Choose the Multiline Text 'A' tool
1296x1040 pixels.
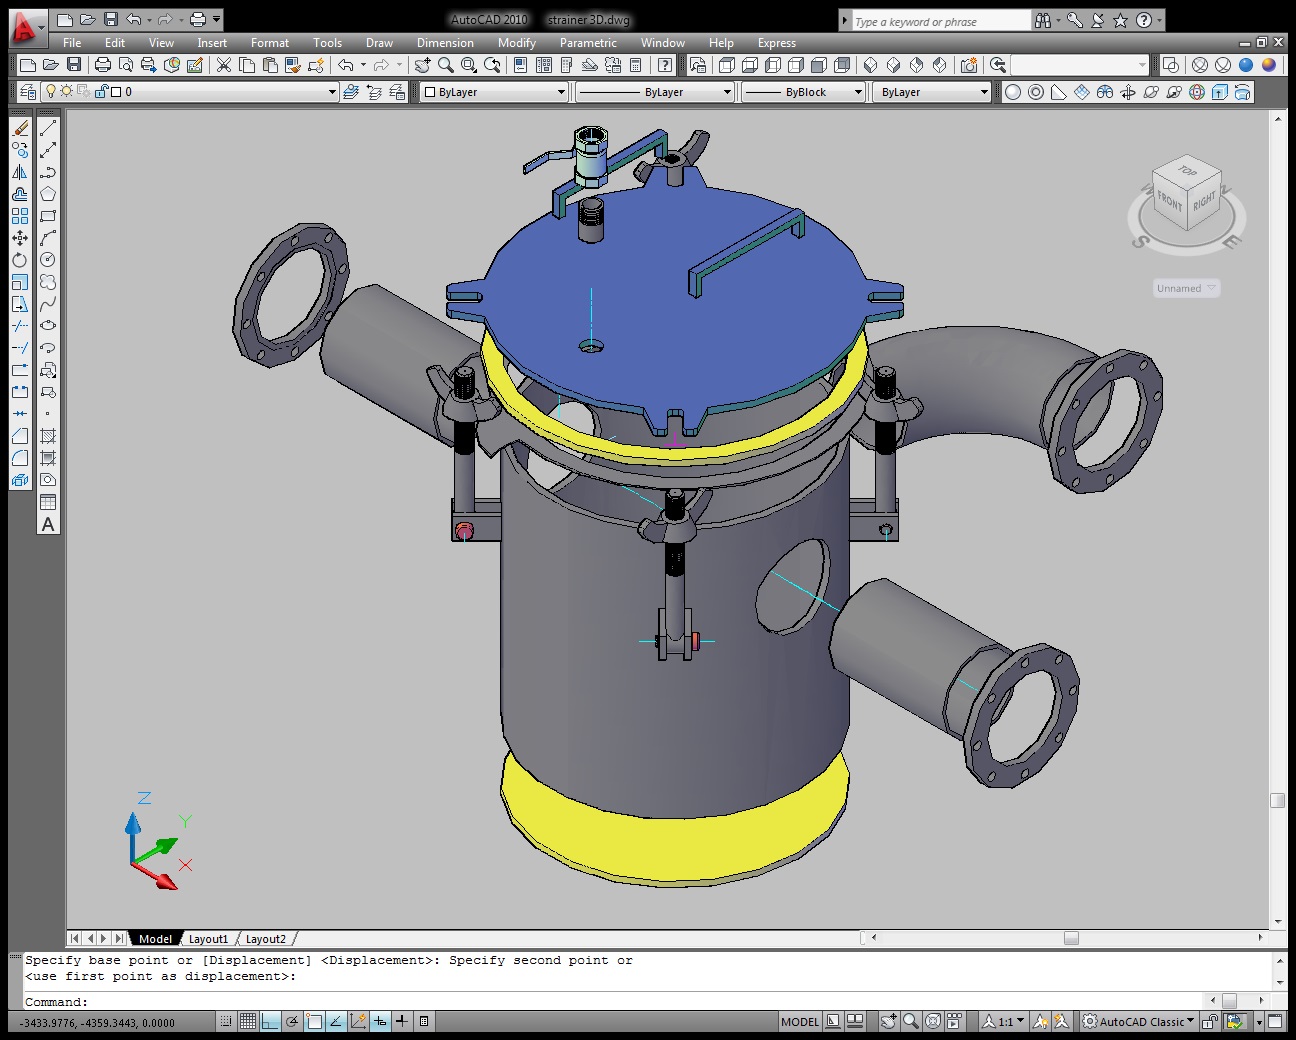click(x=48, y=524)
